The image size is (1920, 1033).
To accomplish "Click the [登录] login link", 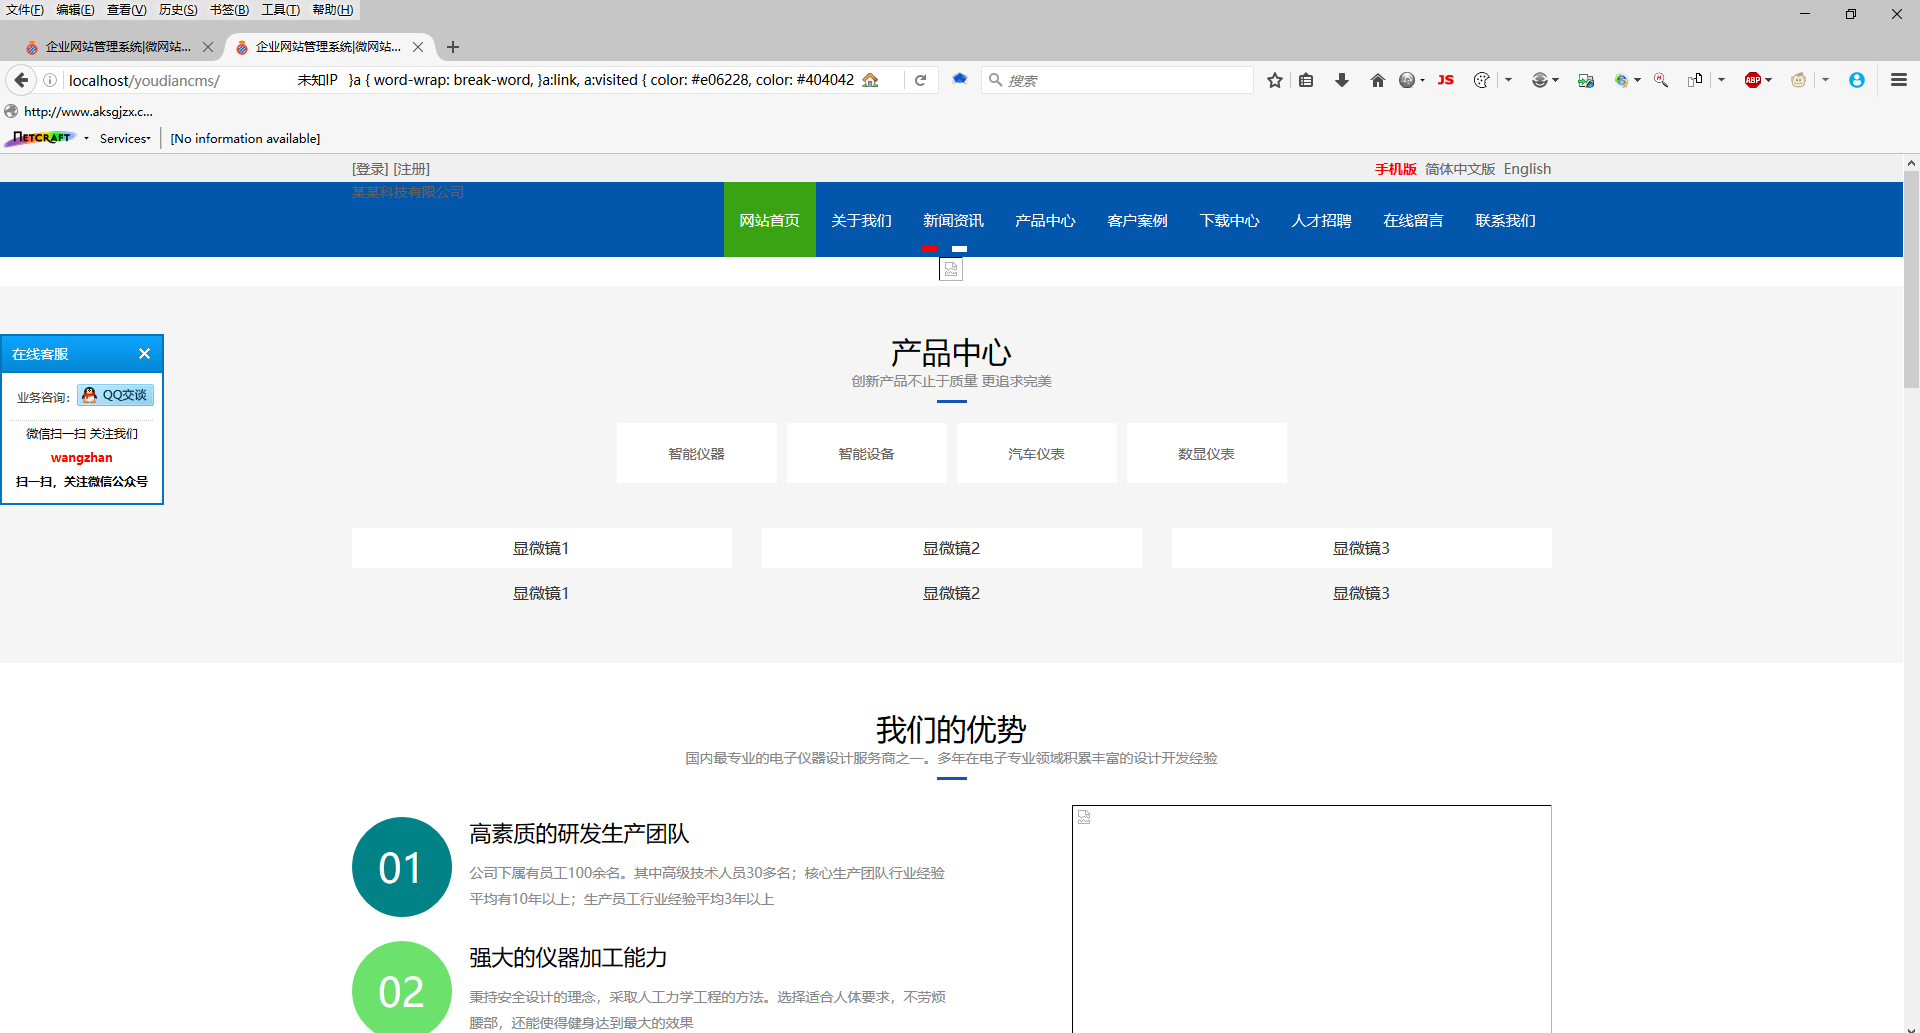I will tap(370, 169).
